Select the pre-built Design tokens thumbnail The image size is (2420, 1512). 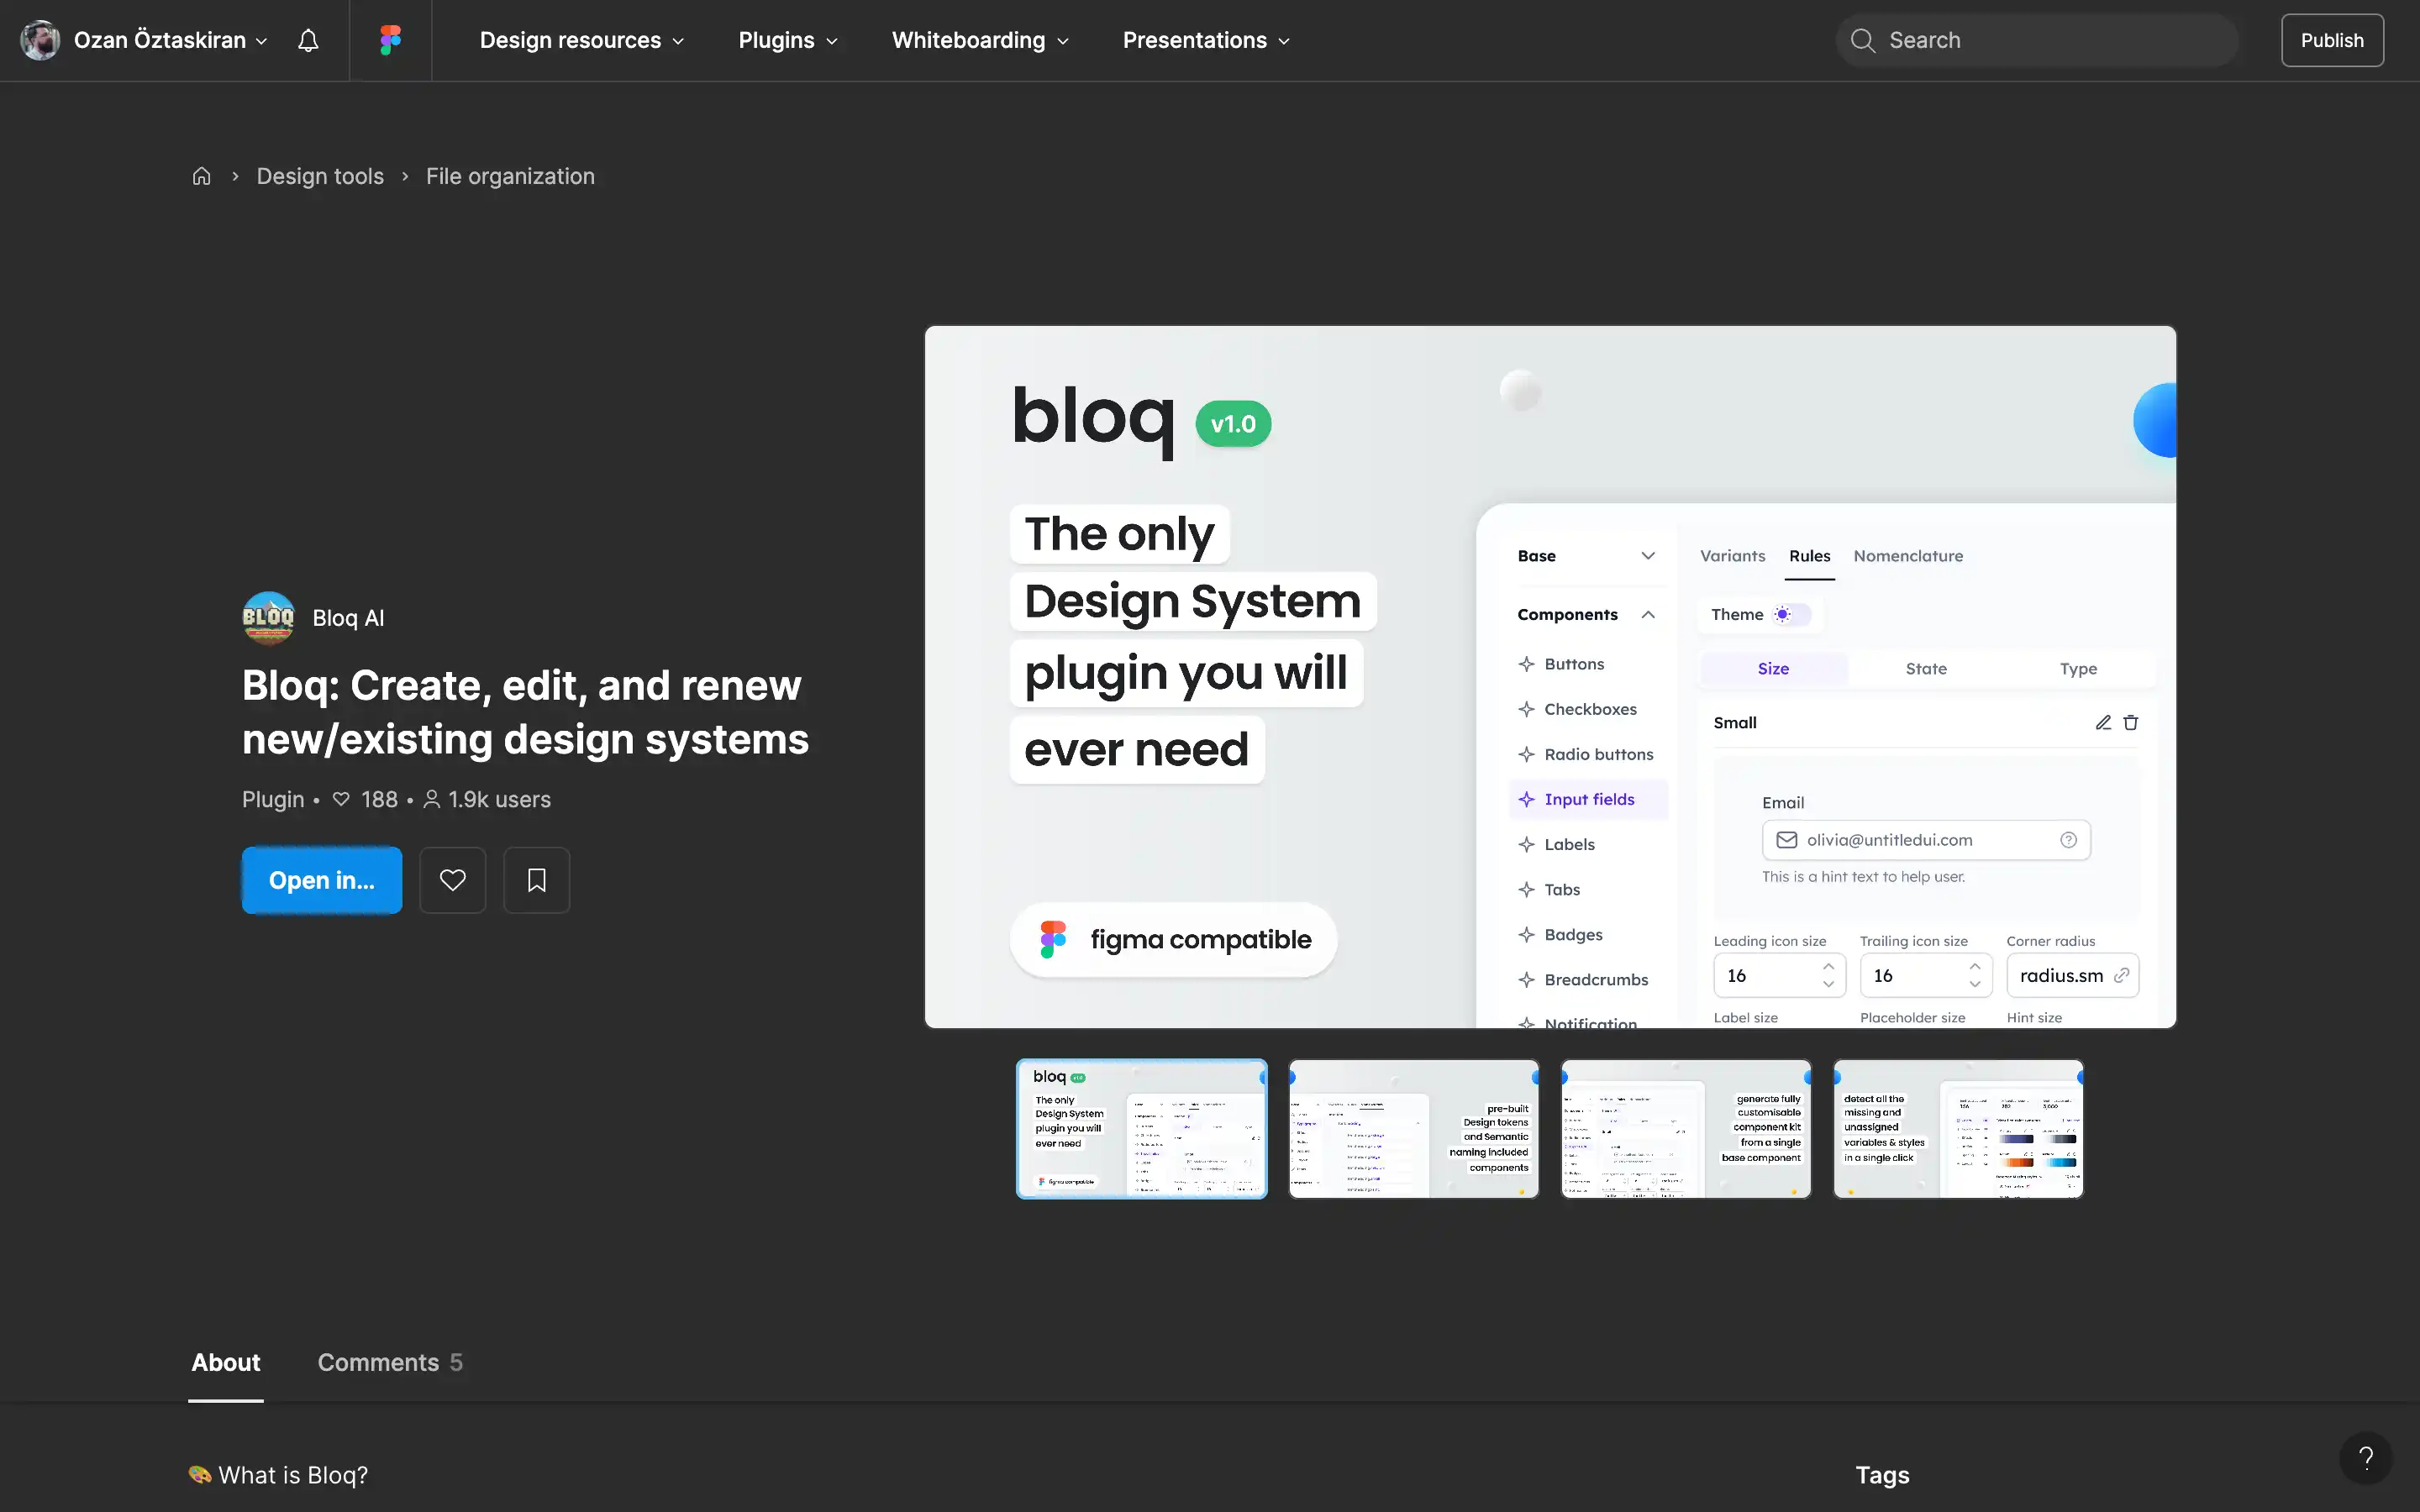[1414, 1129]
